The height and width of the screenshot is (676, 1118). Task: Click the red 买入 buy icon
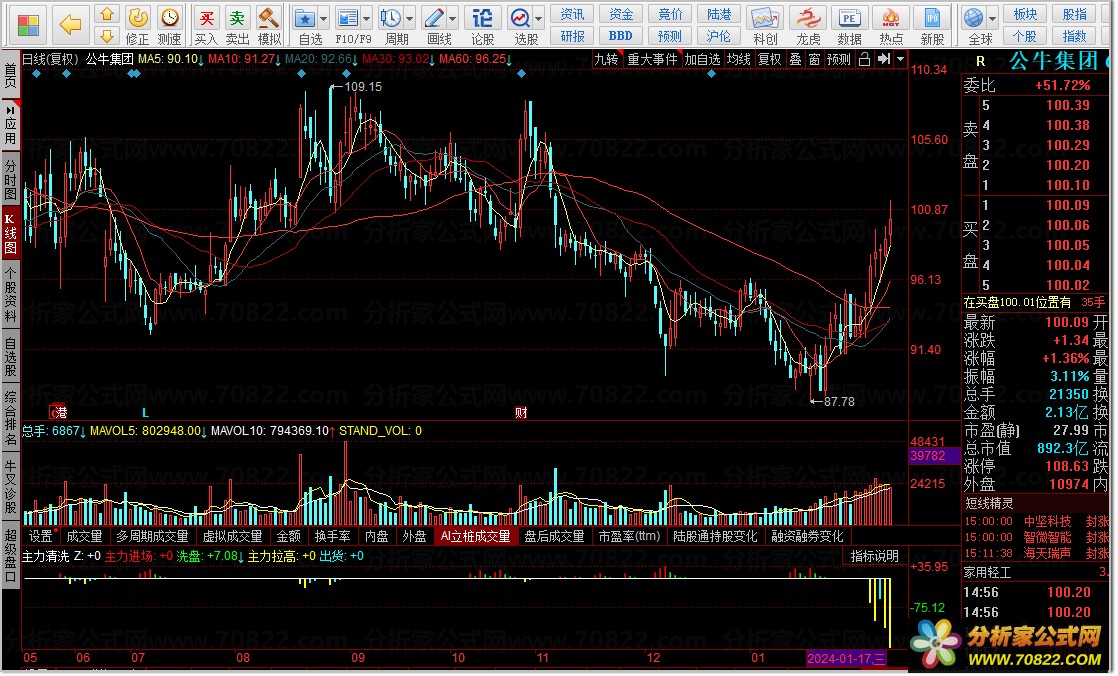pyautogui.click(x=206, y=18)
